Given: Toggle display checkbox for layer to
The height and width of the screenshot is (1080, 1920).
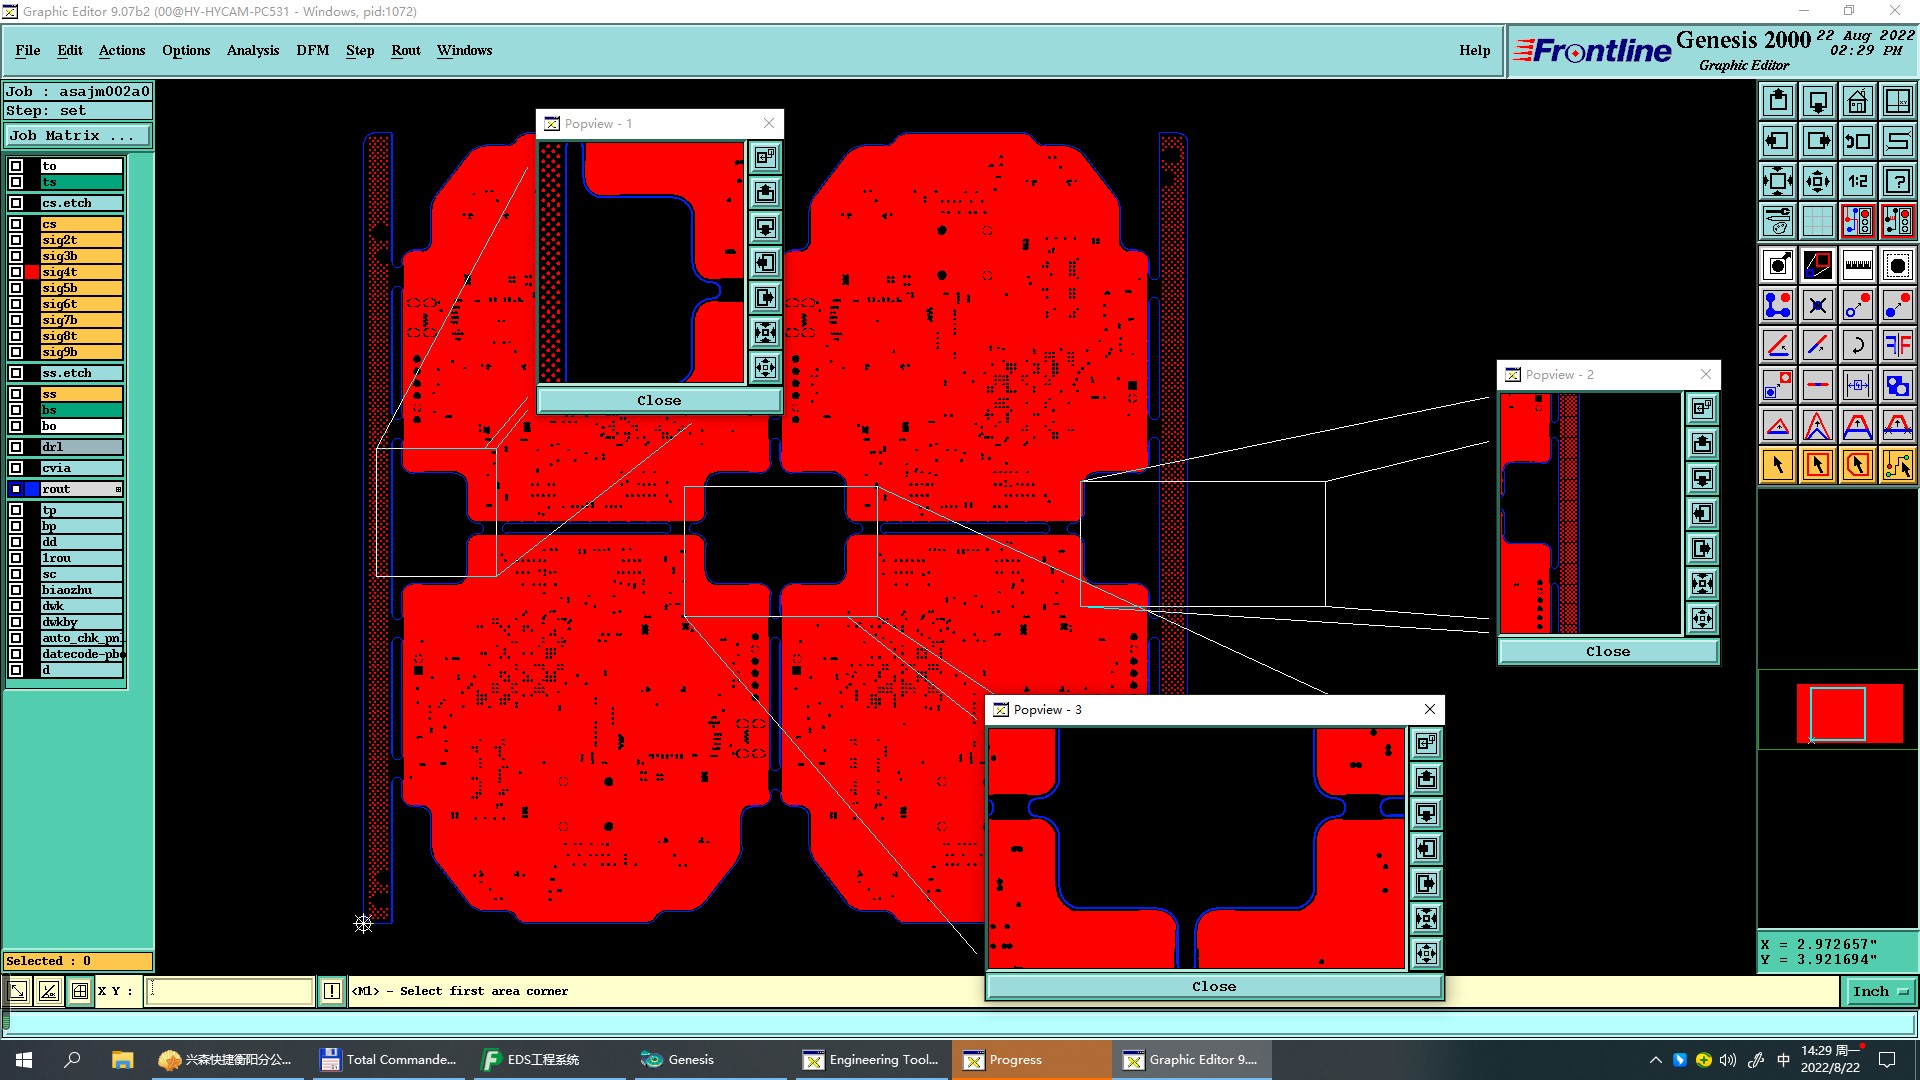Looking at the screenshot, I should (16, 166).
